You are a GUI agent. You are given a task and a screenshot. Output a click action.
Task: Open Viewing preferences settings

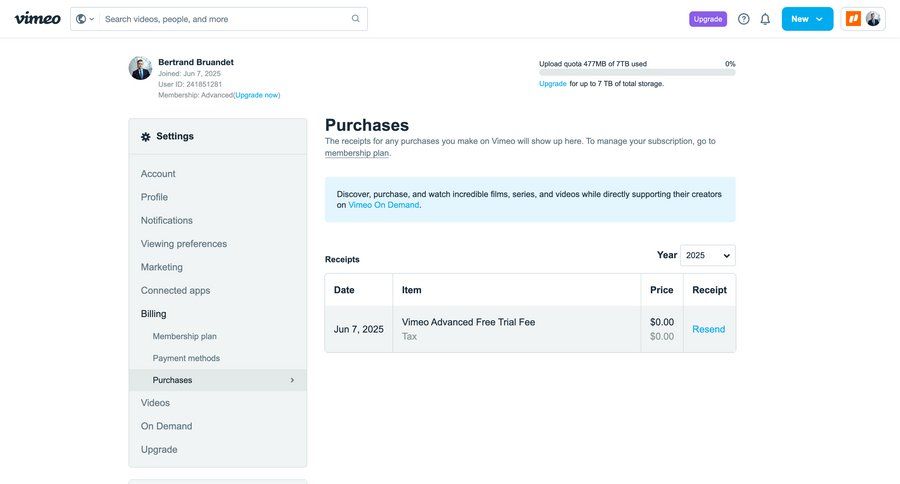pyautogui.click(x=184, y=244)
